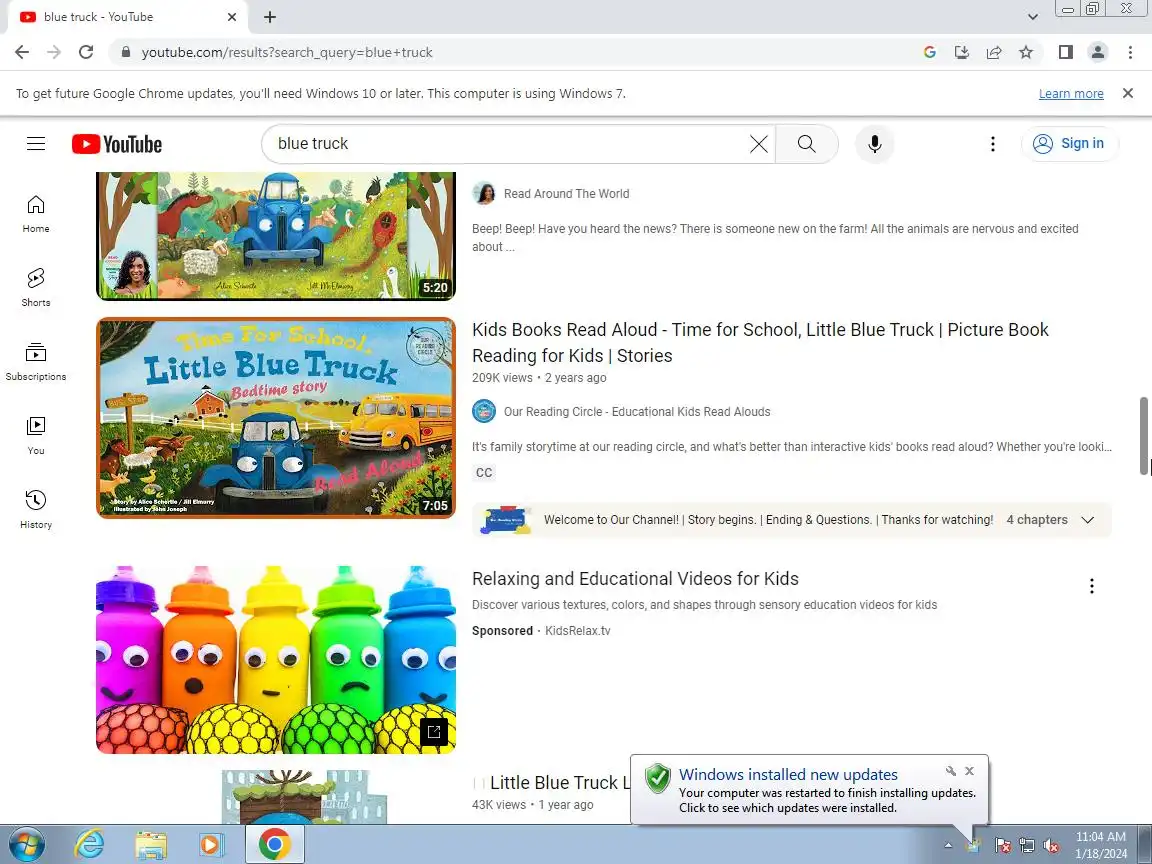Click the muted volume tray icon
Viewport: 1152px width, 864px height.
click(x=1051, y=846)
